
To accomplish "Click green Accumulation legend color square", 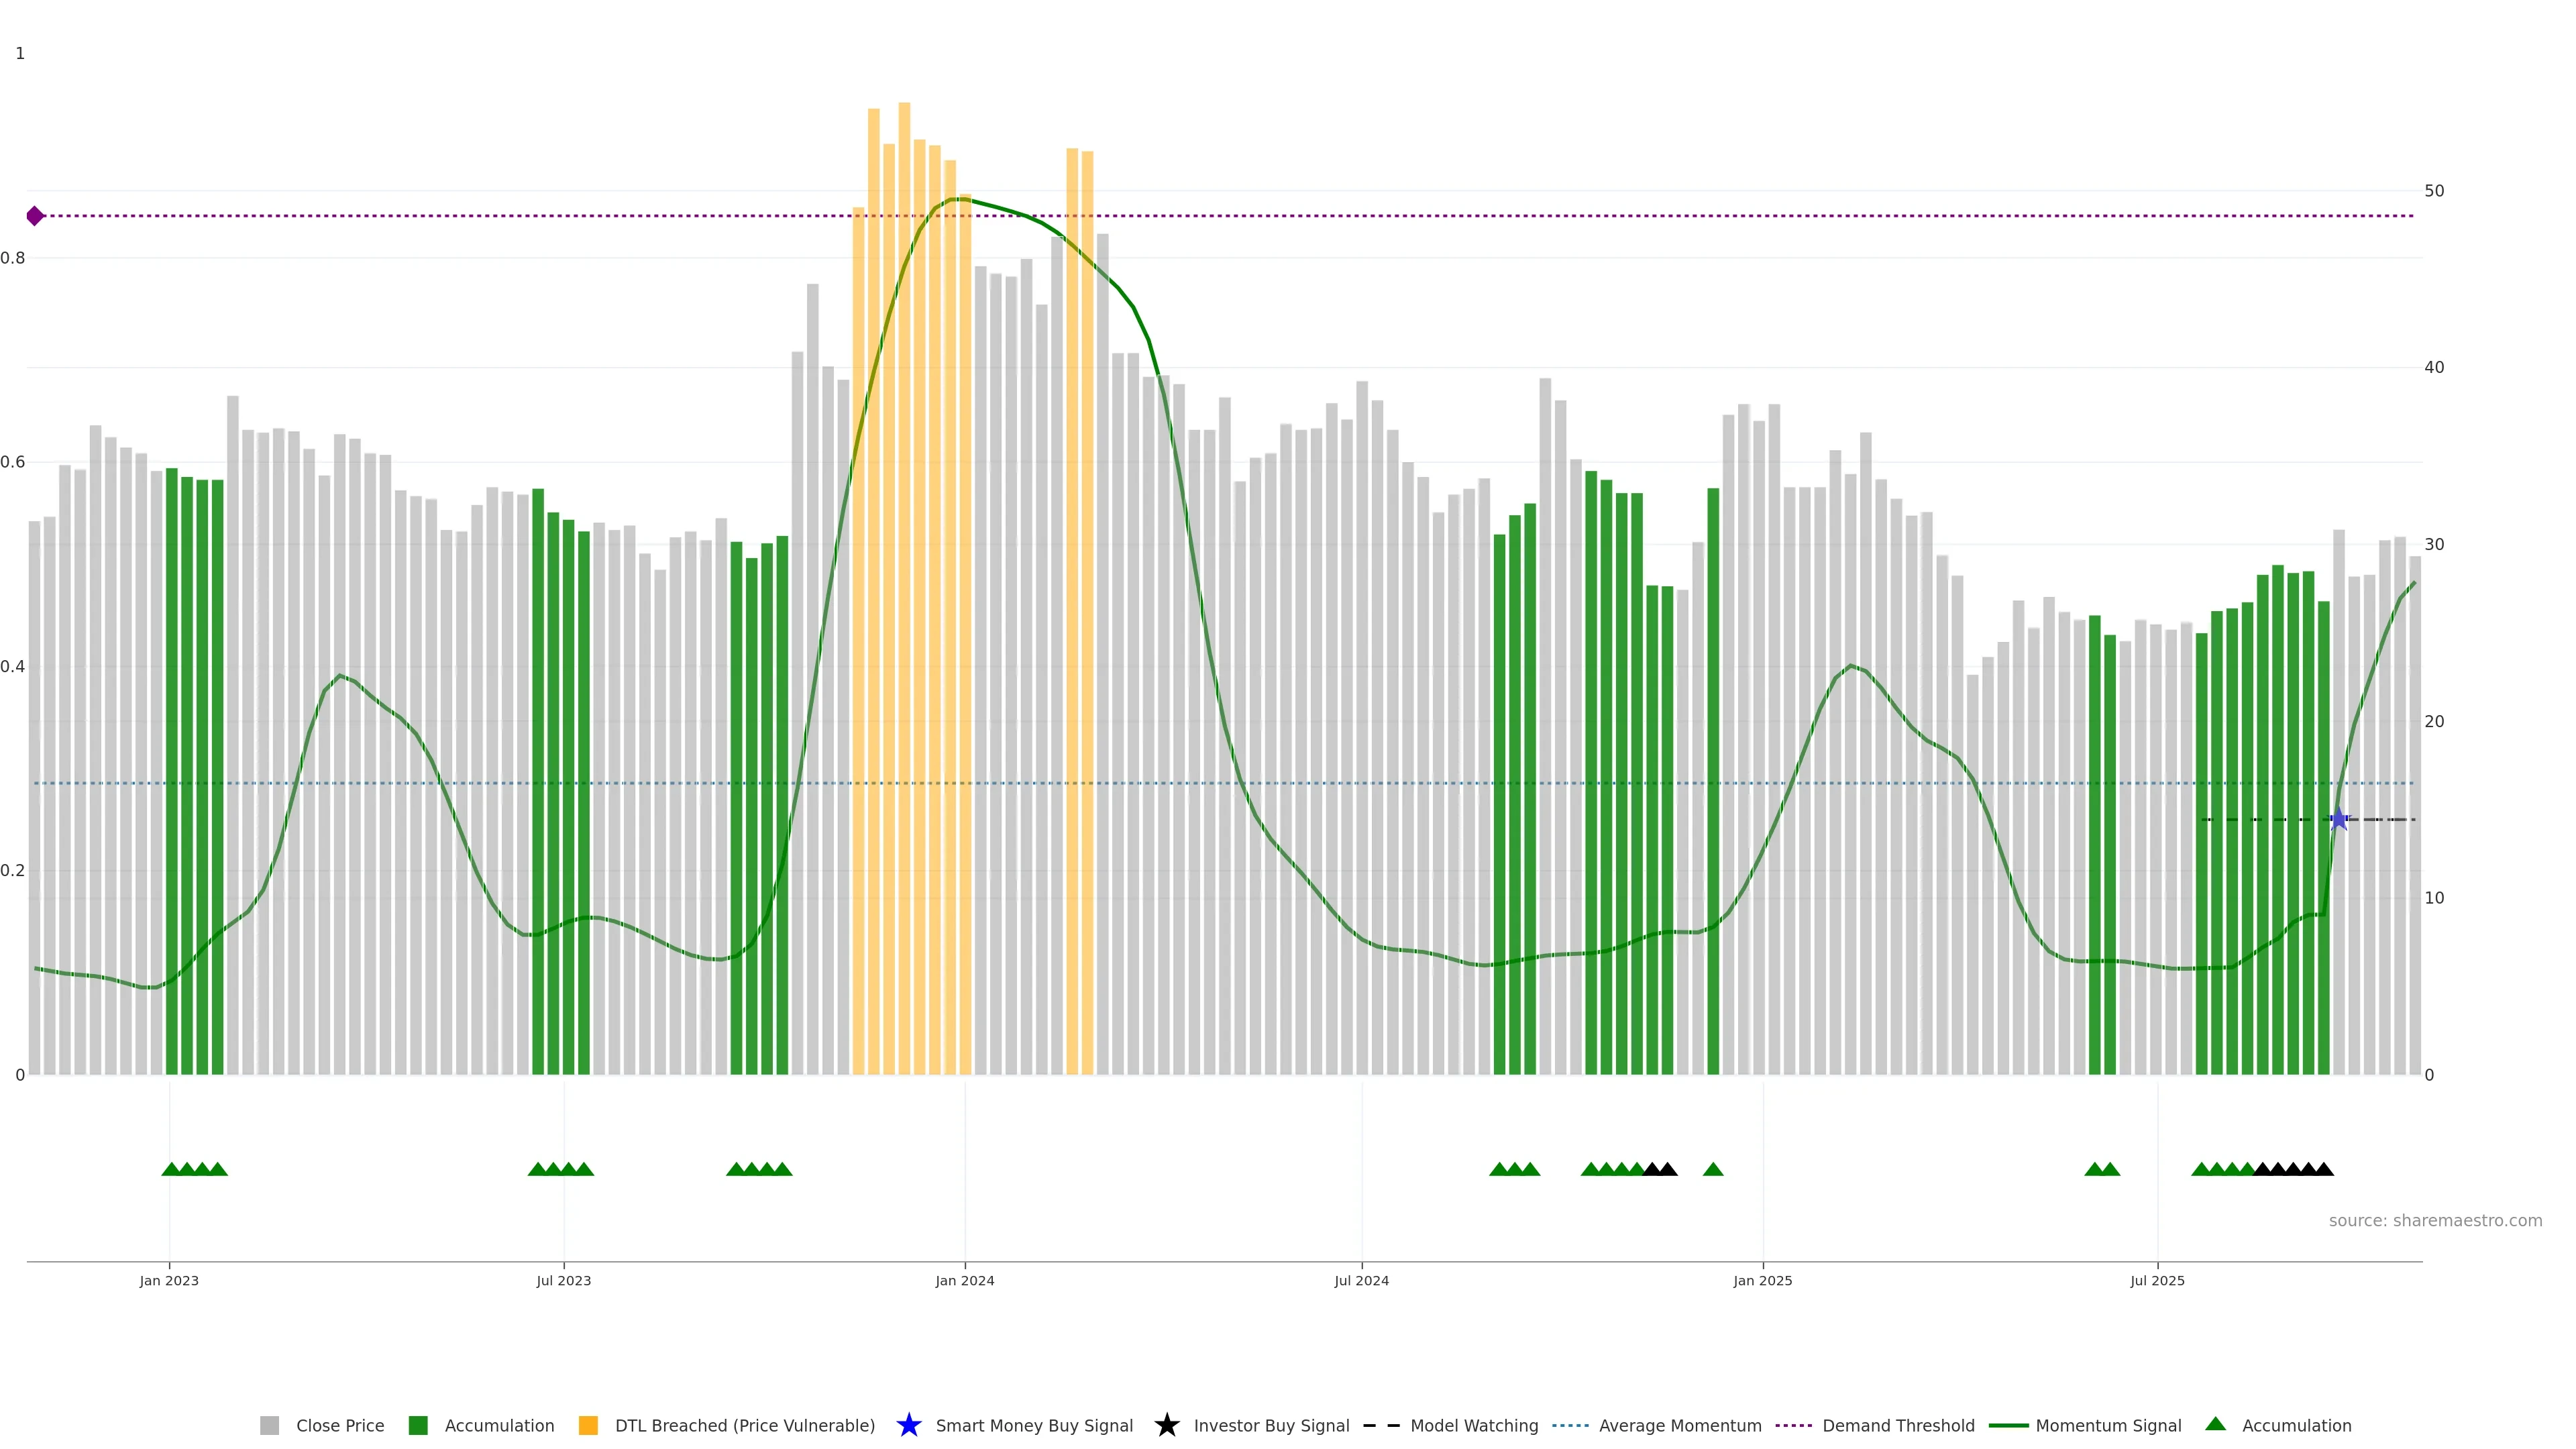I will [418, 1425].
